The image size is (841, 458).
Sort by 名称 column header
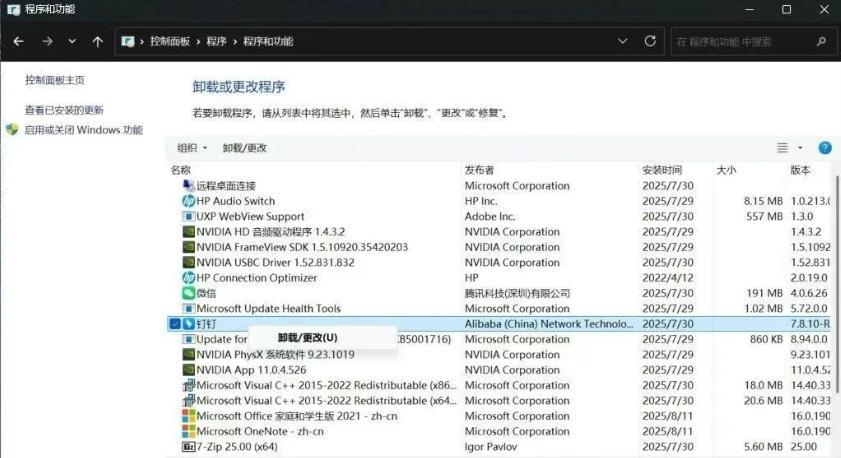click(180, 170)
